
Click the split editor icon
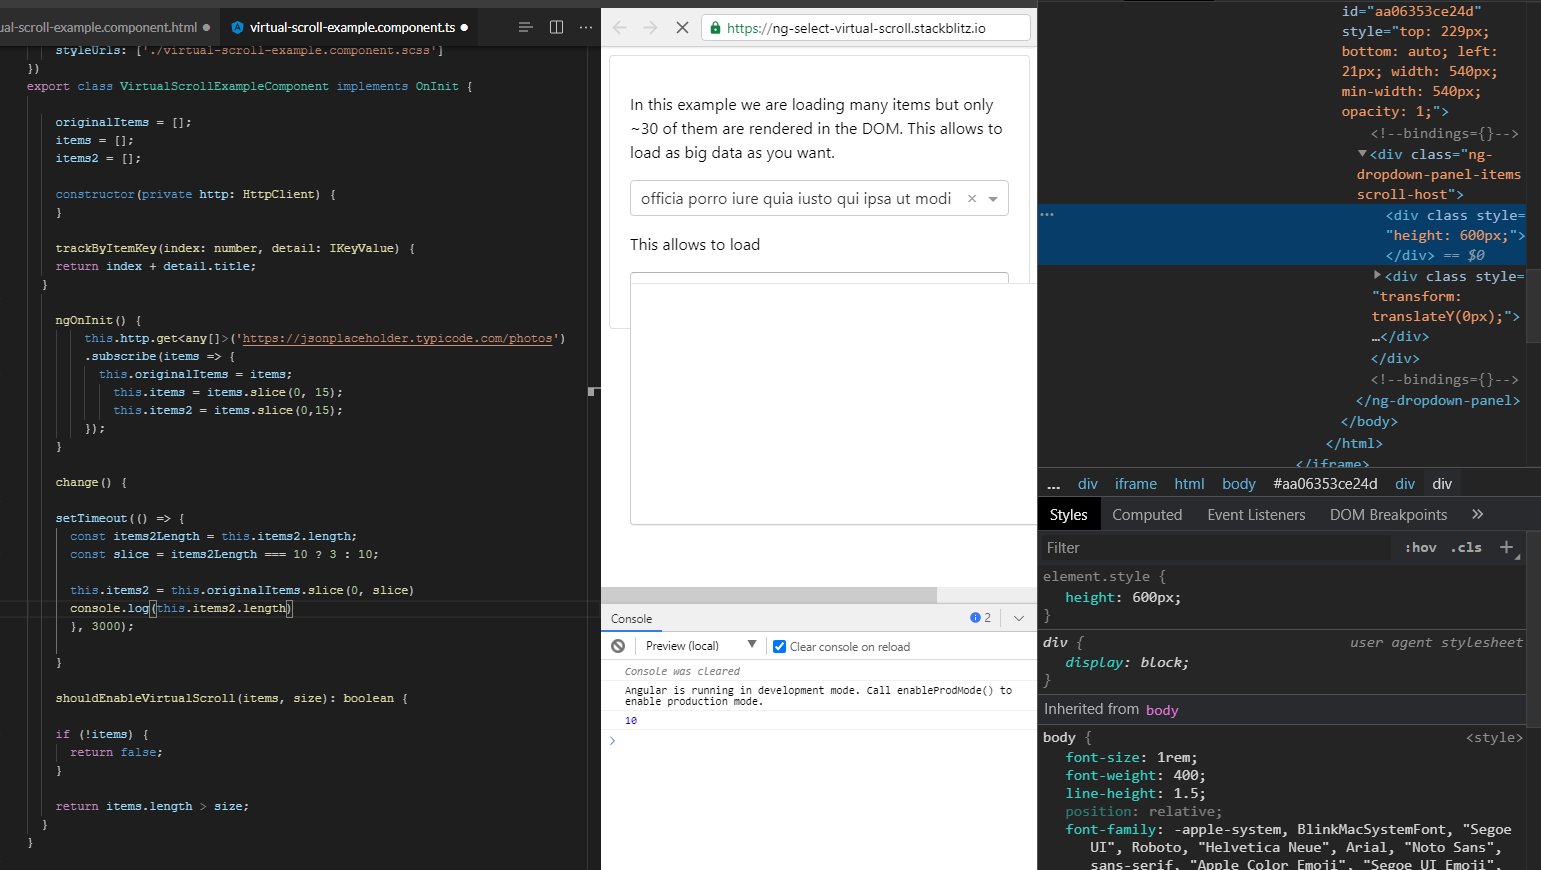tap(556, 27)
